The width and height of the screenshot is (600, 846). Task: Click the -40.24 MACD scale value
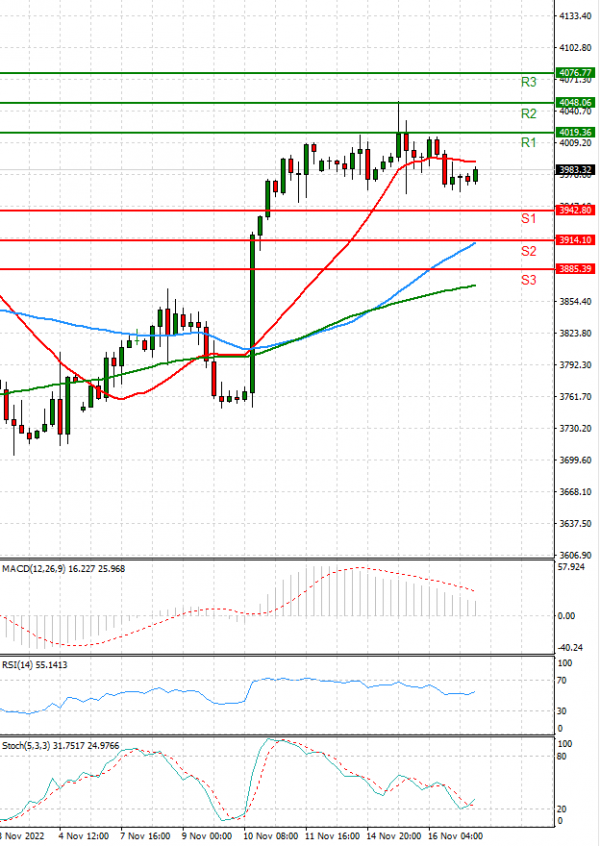pos(570,647)
